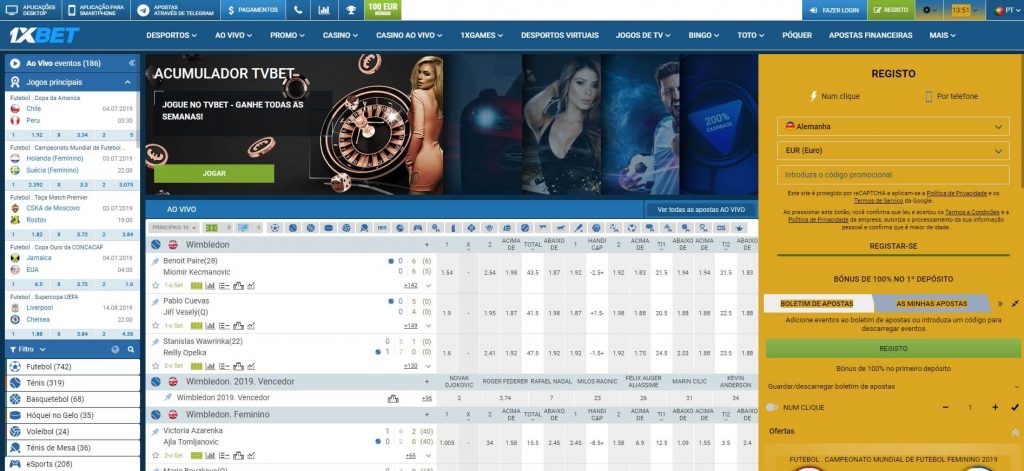Filter live events by gamepad eSports icon
Image resolution: width=1024 pixels, height=471 pixels.
(x=417, y=228)
